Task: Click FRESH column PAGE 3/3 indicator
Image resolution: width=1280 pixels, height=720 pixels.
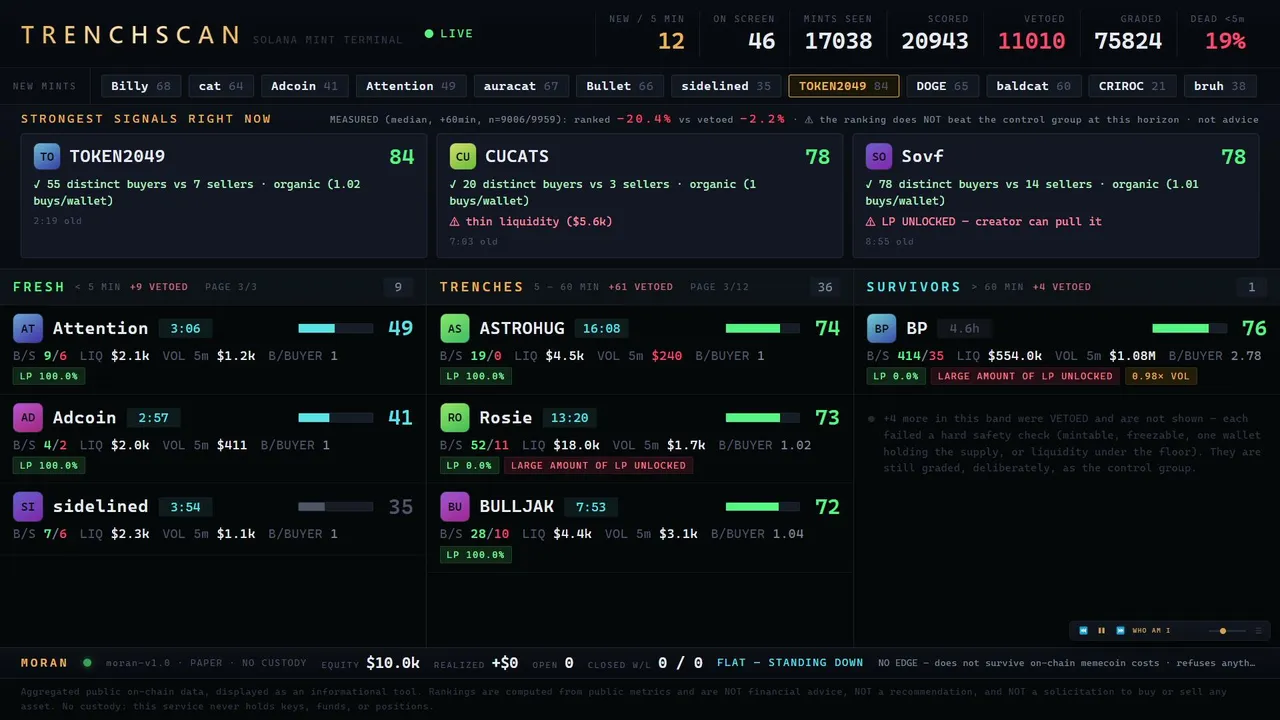Action: pyautogui.click(x=231, y=287)
